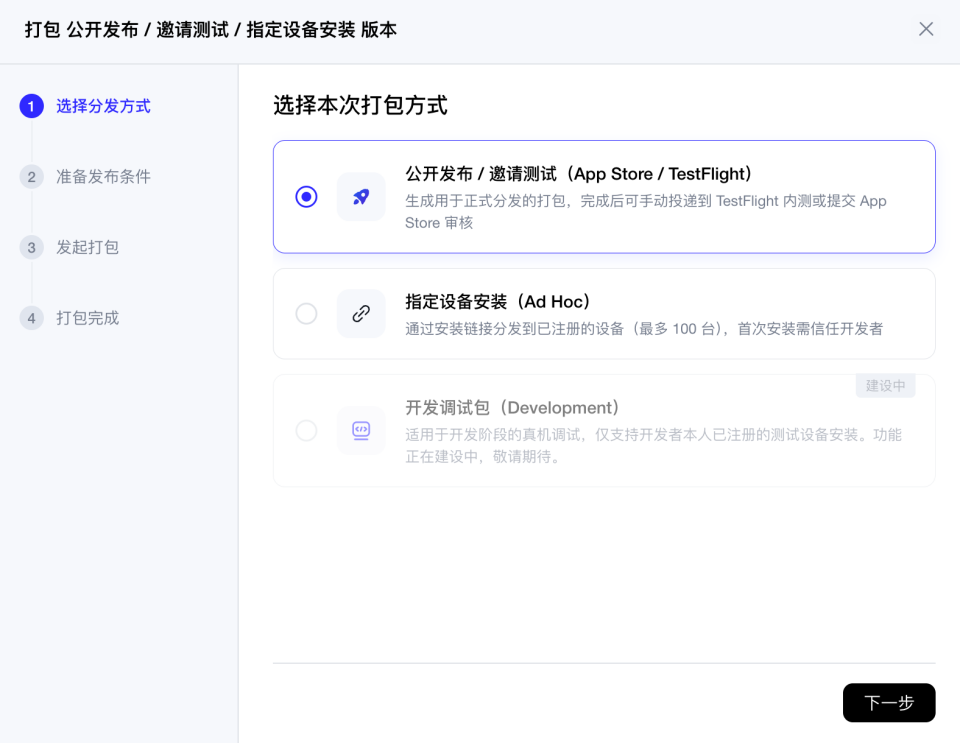Click the 下一步 button

click(889, 703)
